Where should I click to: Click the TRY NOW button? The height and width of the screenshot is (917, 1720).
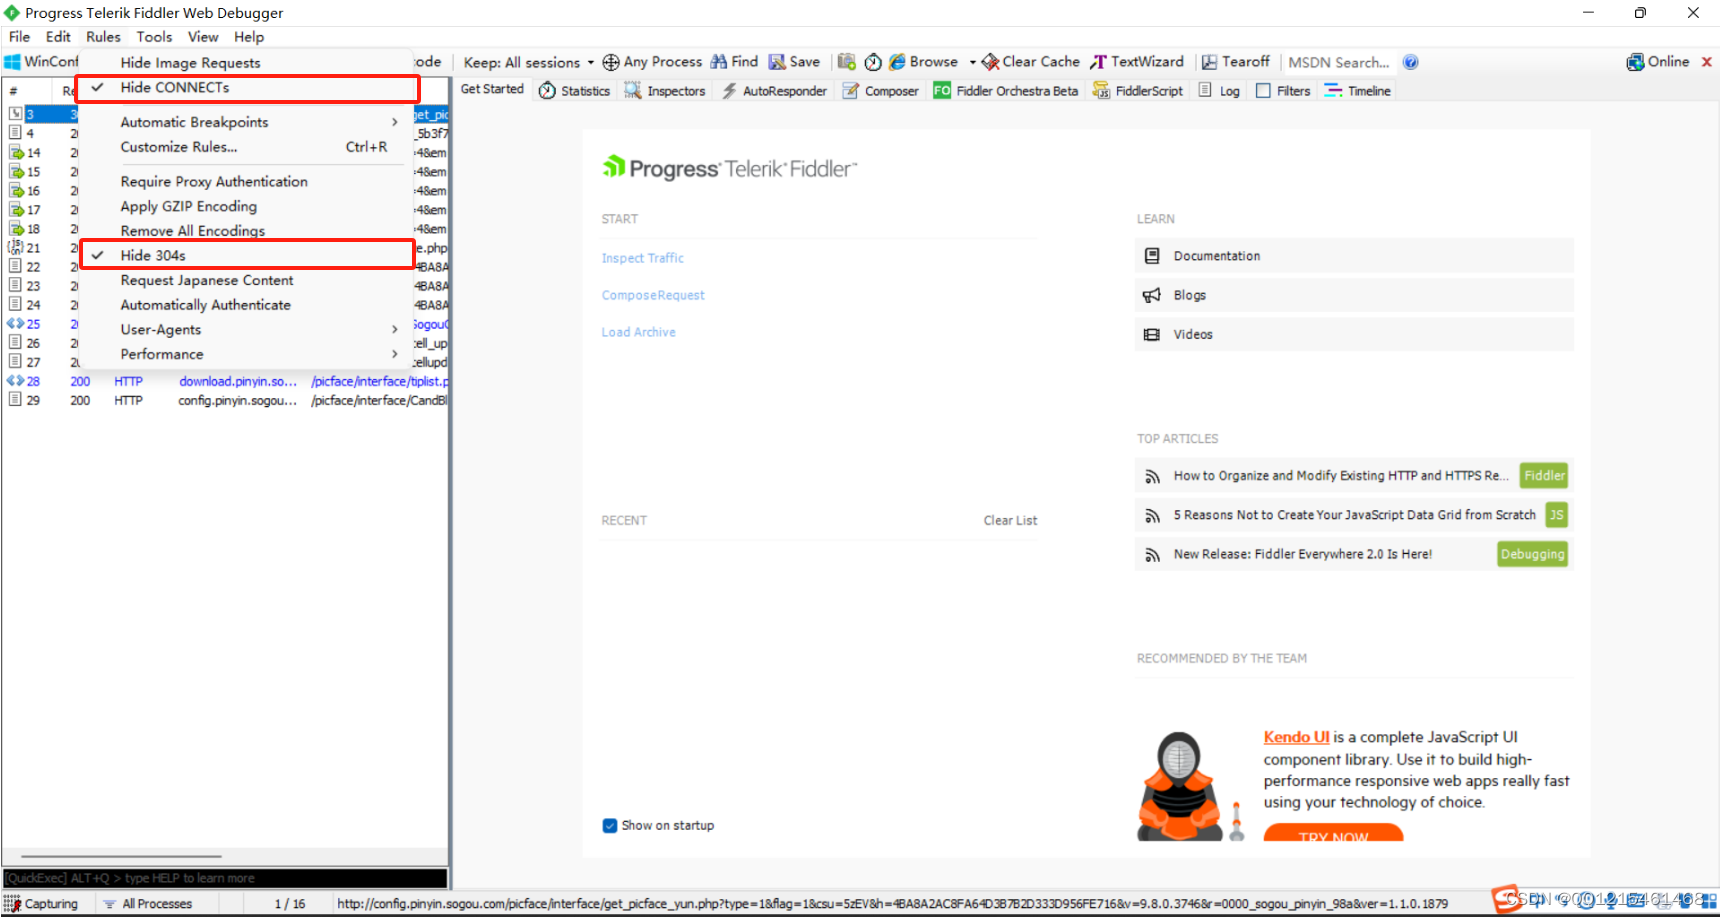point(1333,834)
